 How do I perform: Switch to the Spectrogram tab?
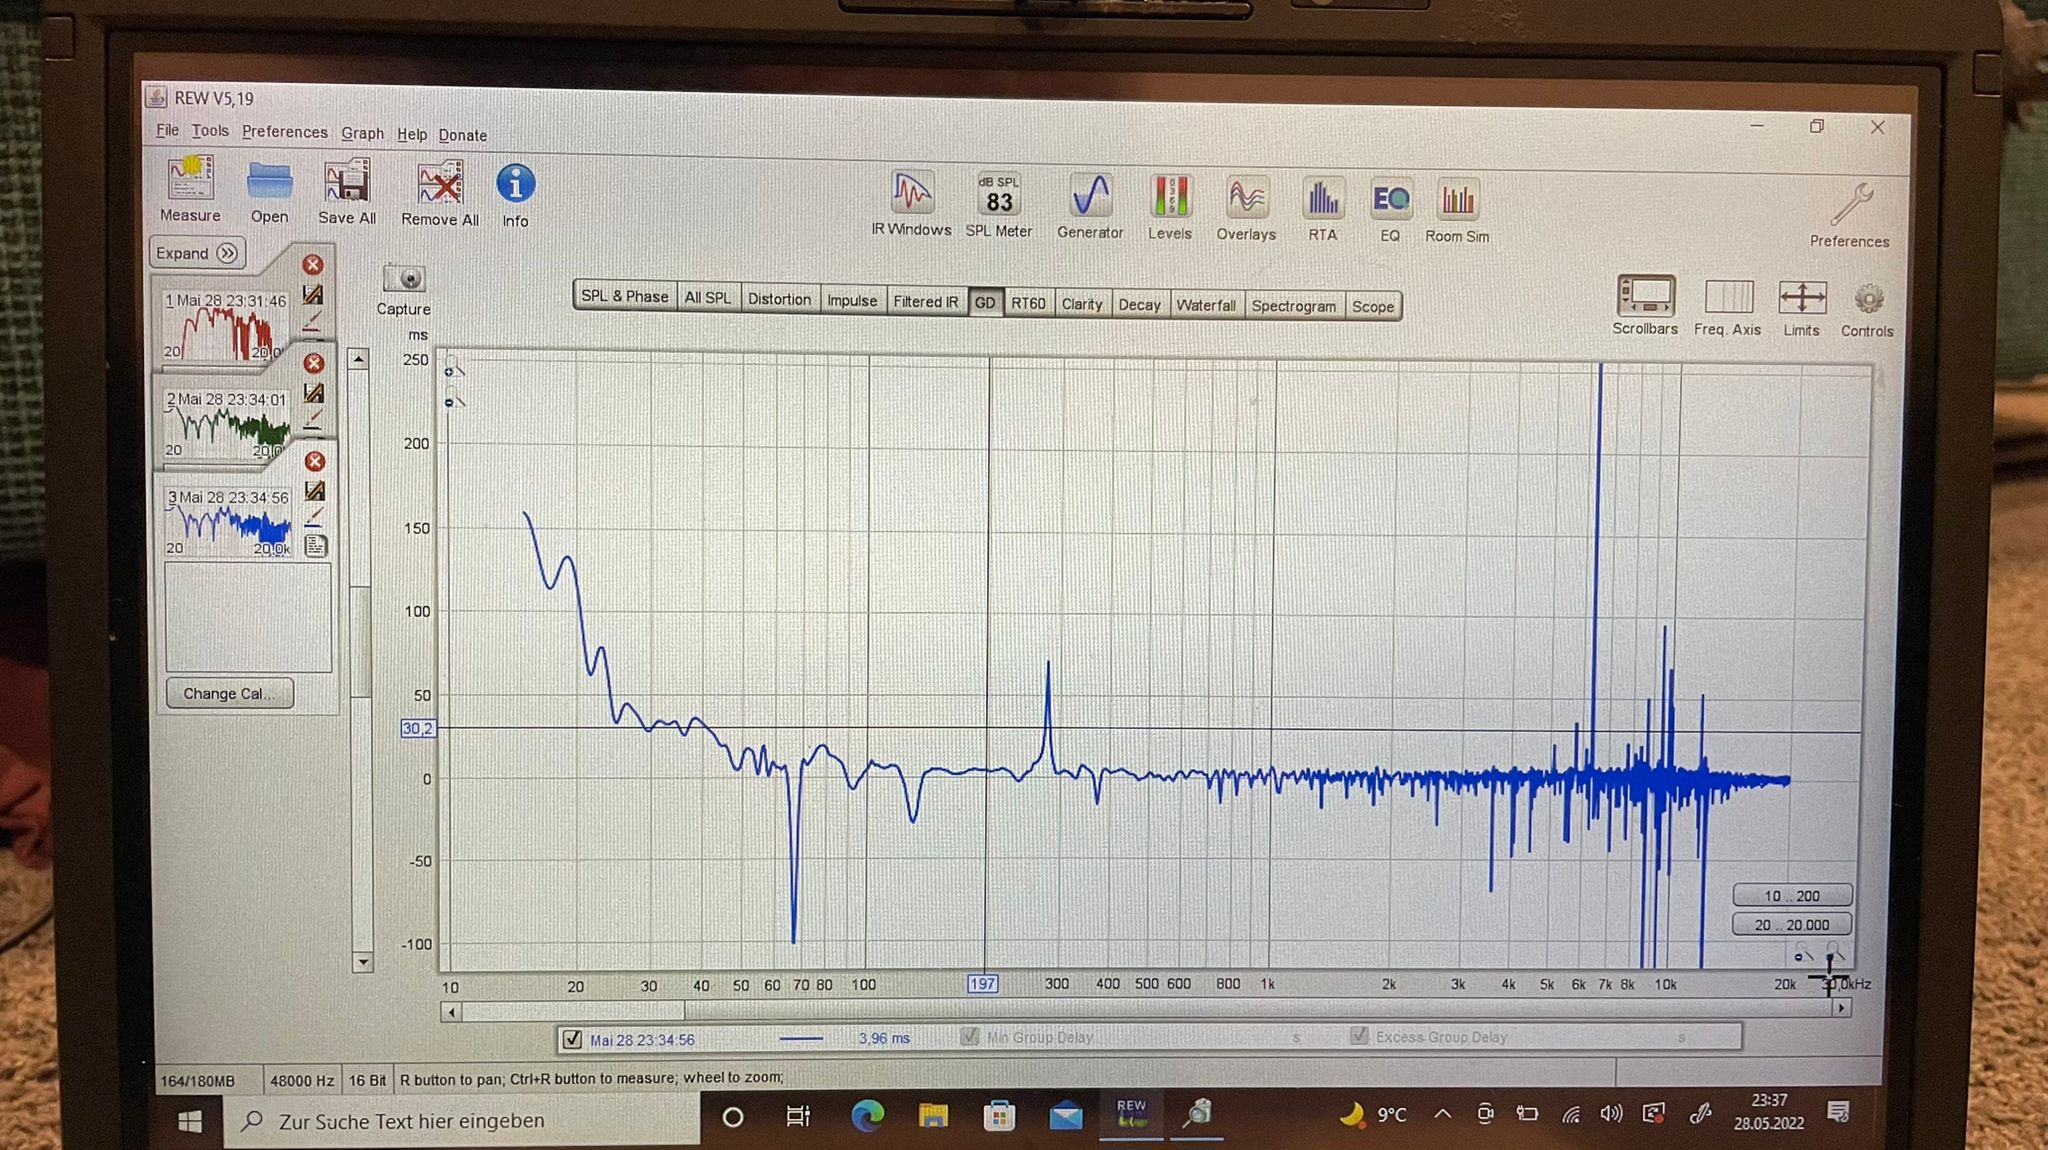[x=1293, y=306]
